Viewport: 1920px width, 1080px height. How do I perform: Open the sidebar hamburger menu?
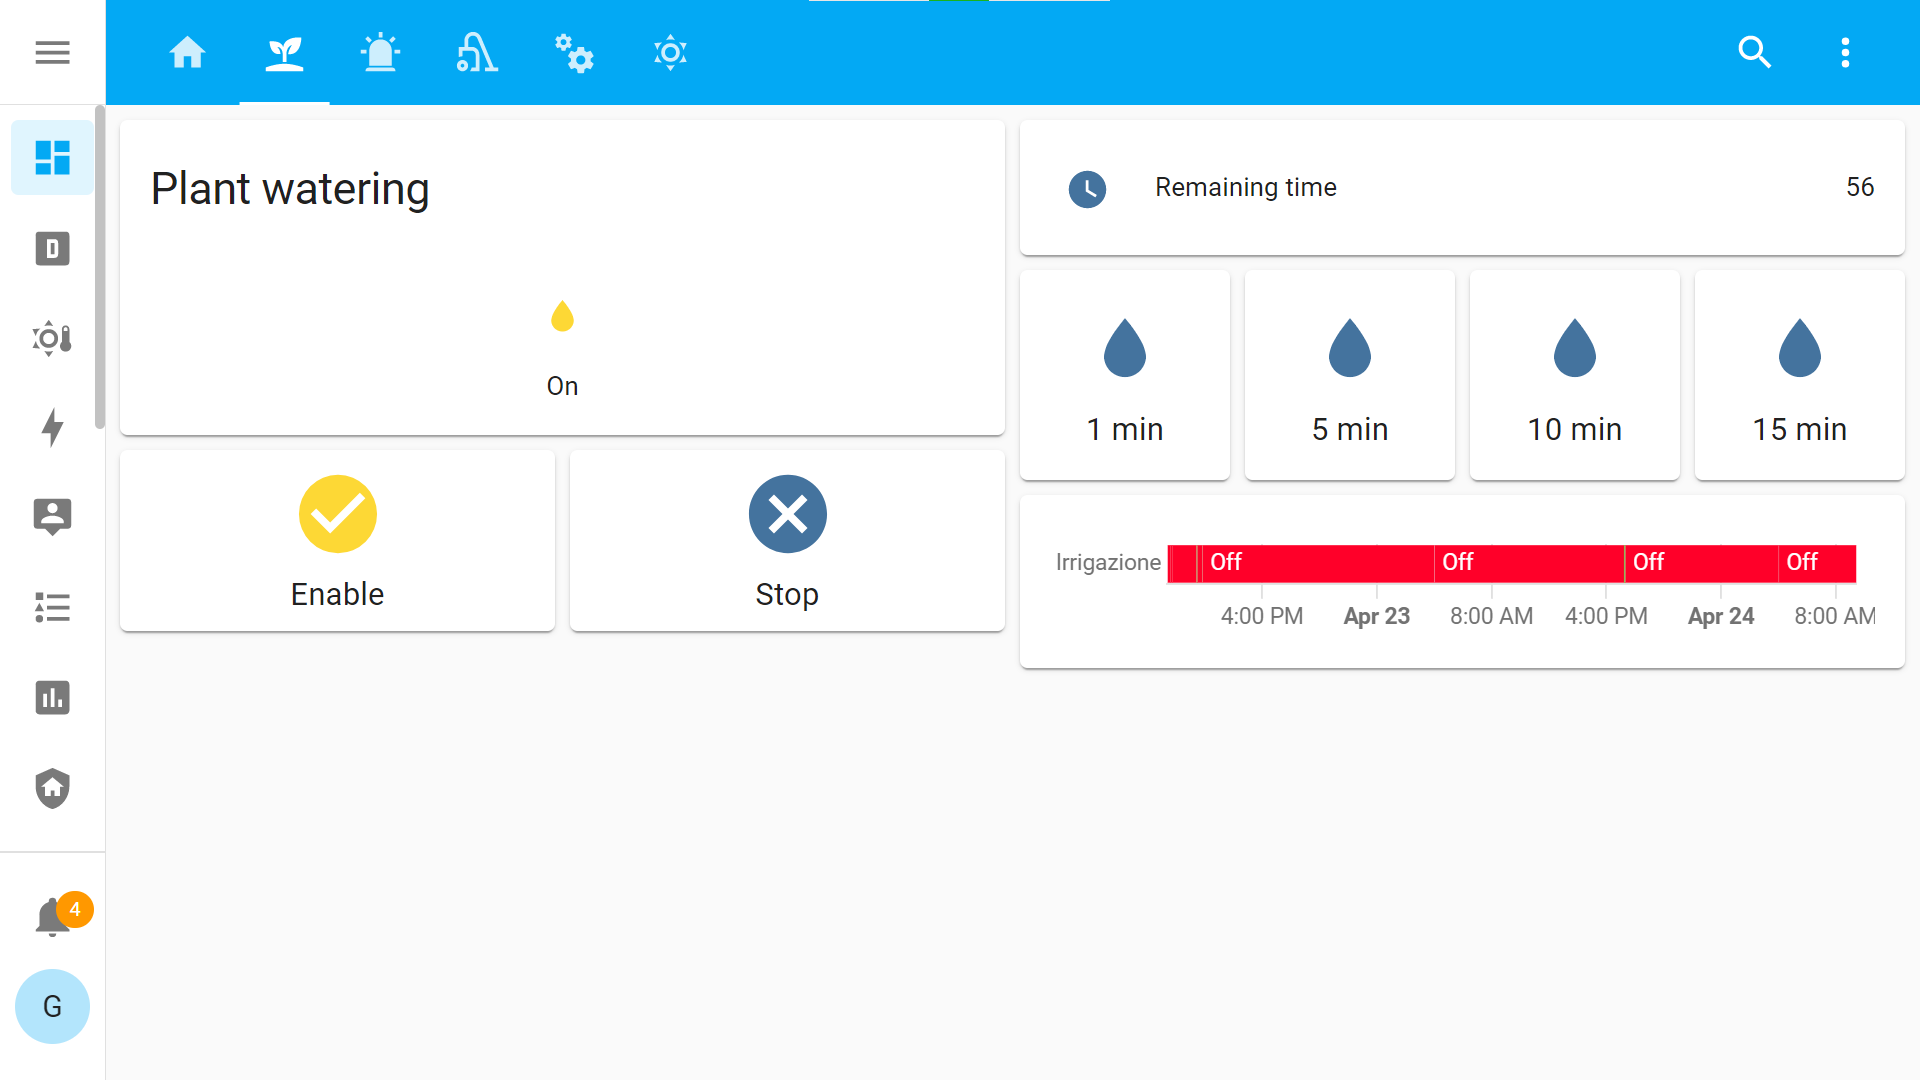point(52,52)
